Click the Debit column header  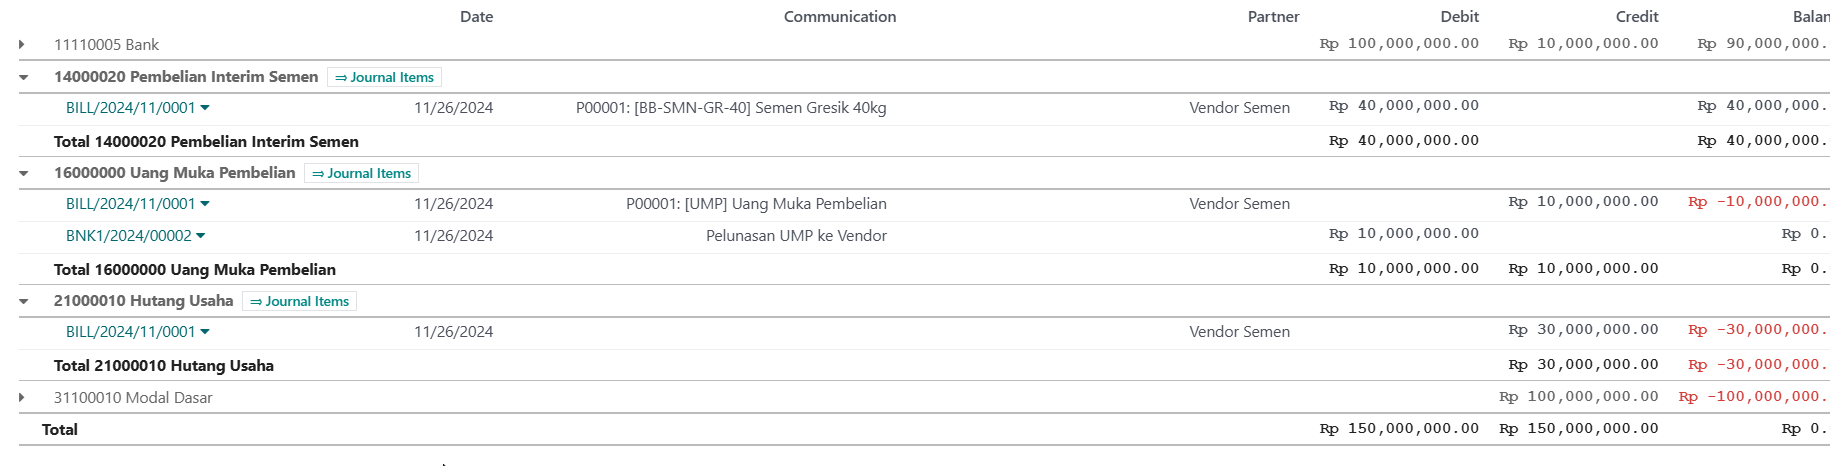1459,17
